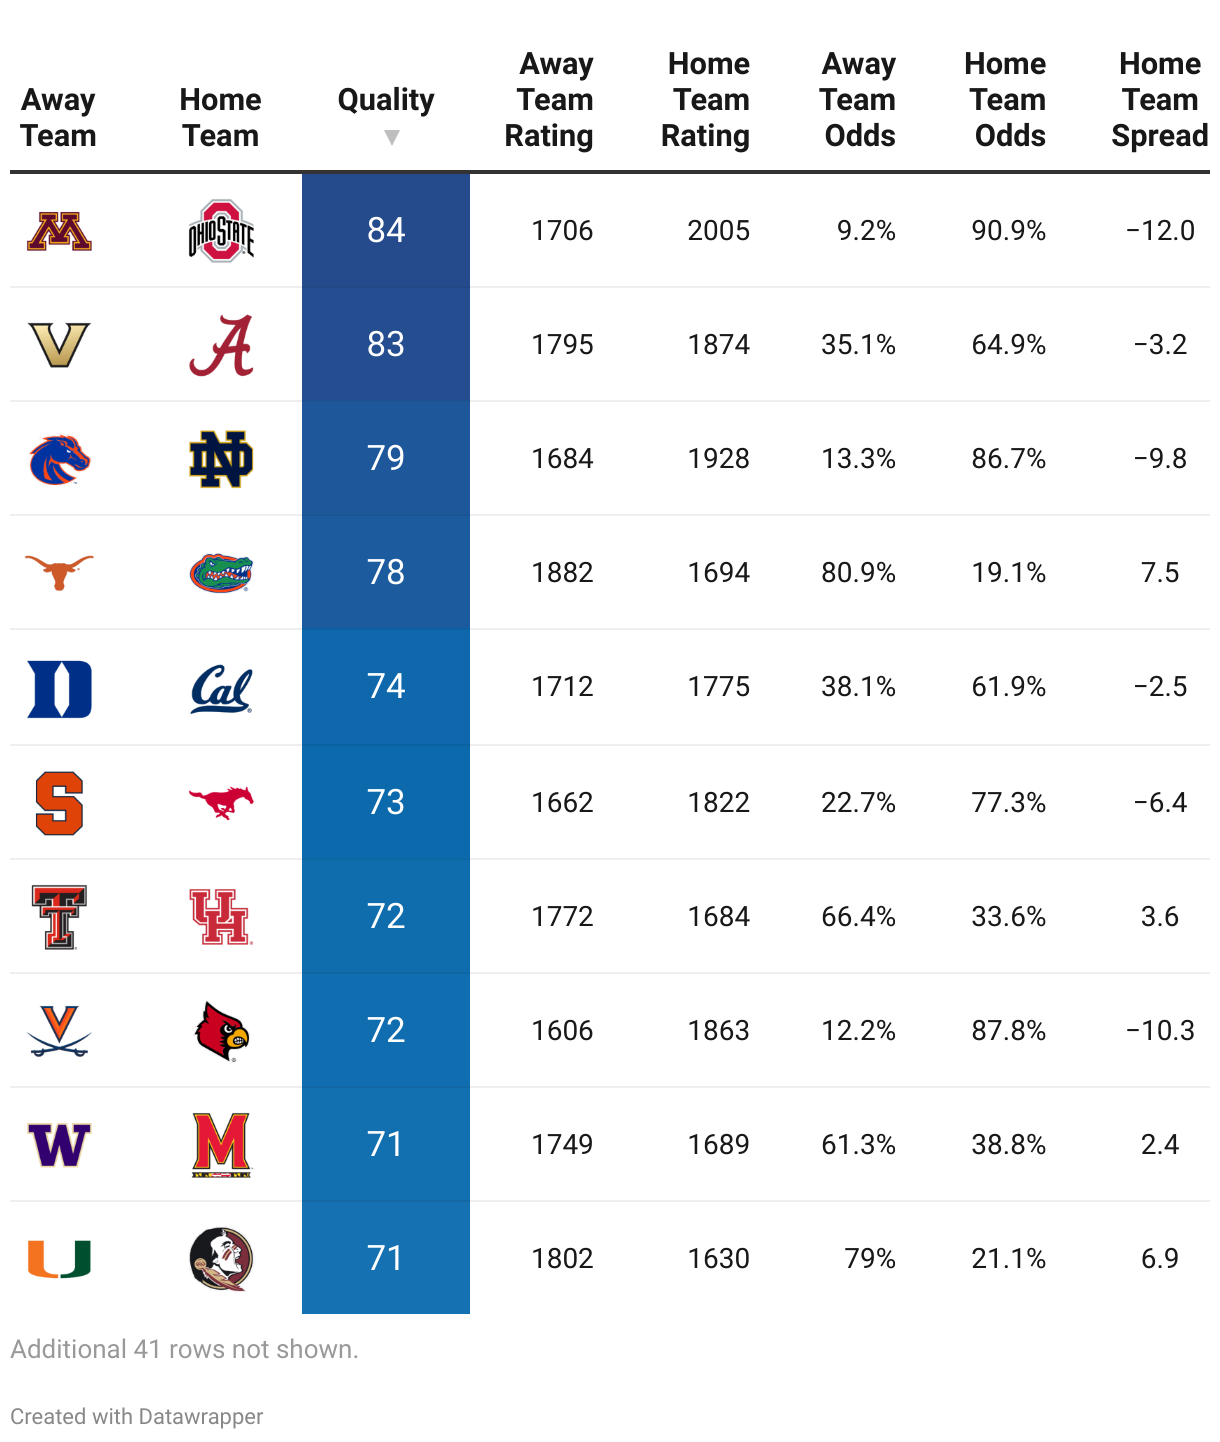The width and height of the screenshot is (1220, 1442).
Task: Click the Home Team Odds header
Action: pos(1005,100)
